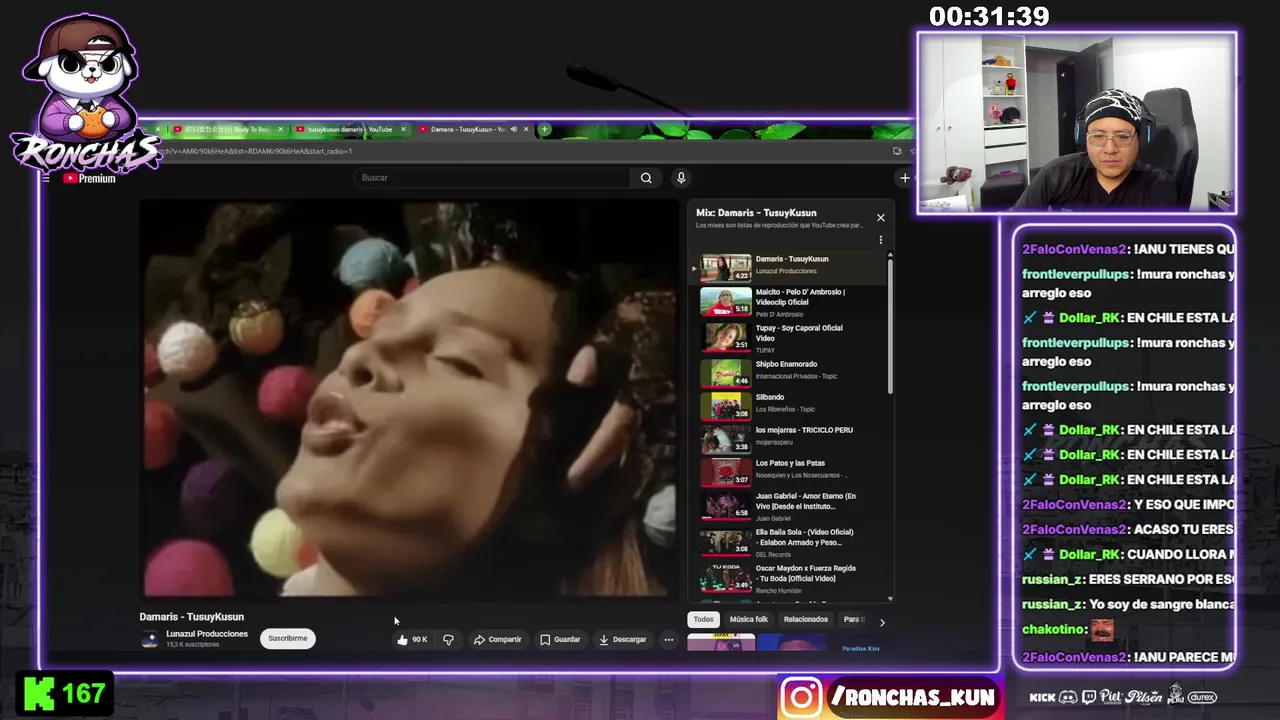The image size is (1280, 720).
Task: Click the Guardar save button
Action: point(560,639)
